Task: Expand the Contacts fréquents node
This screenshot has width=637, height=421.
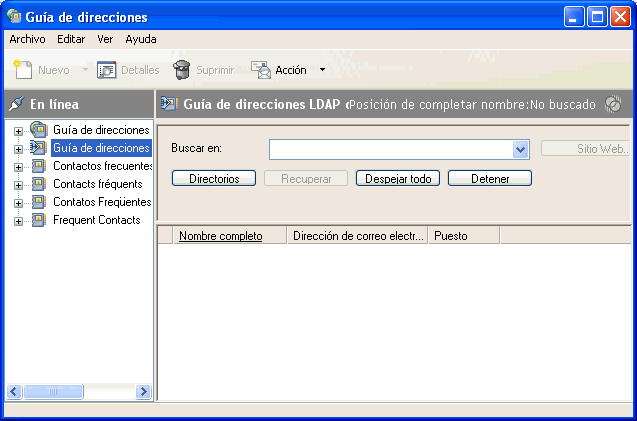Action: pyautogui.click(x=18, y=185)
